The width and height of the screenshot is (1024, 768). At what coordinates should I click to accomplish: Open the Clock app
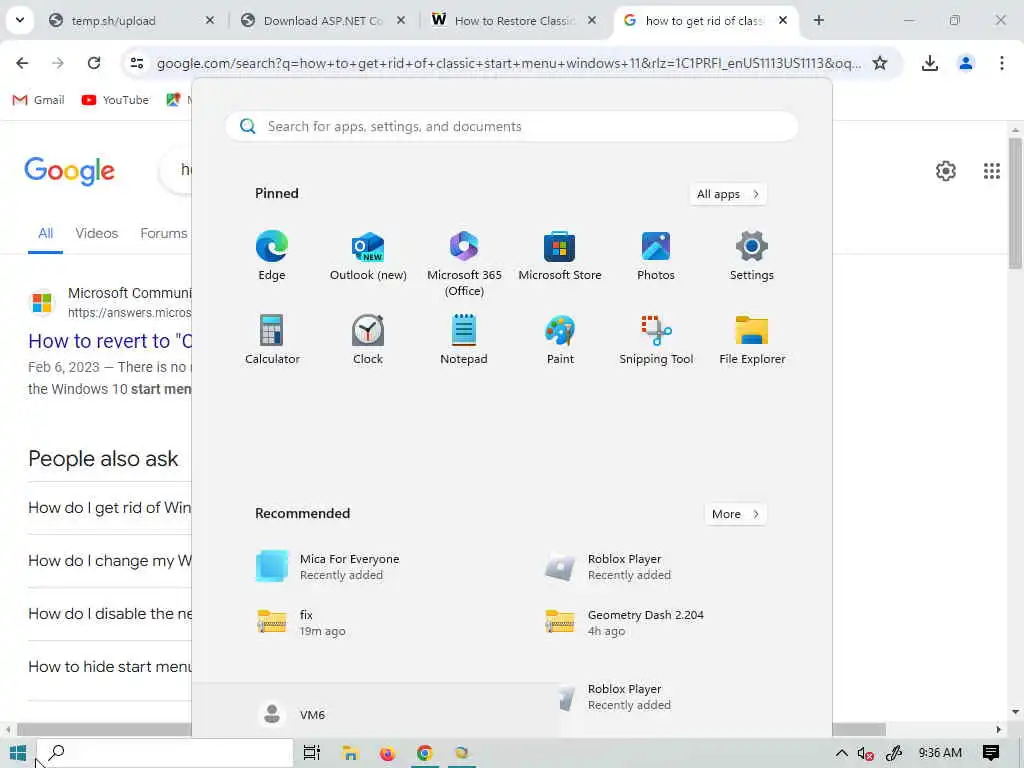pyautogui.click(x=368, y=339)
